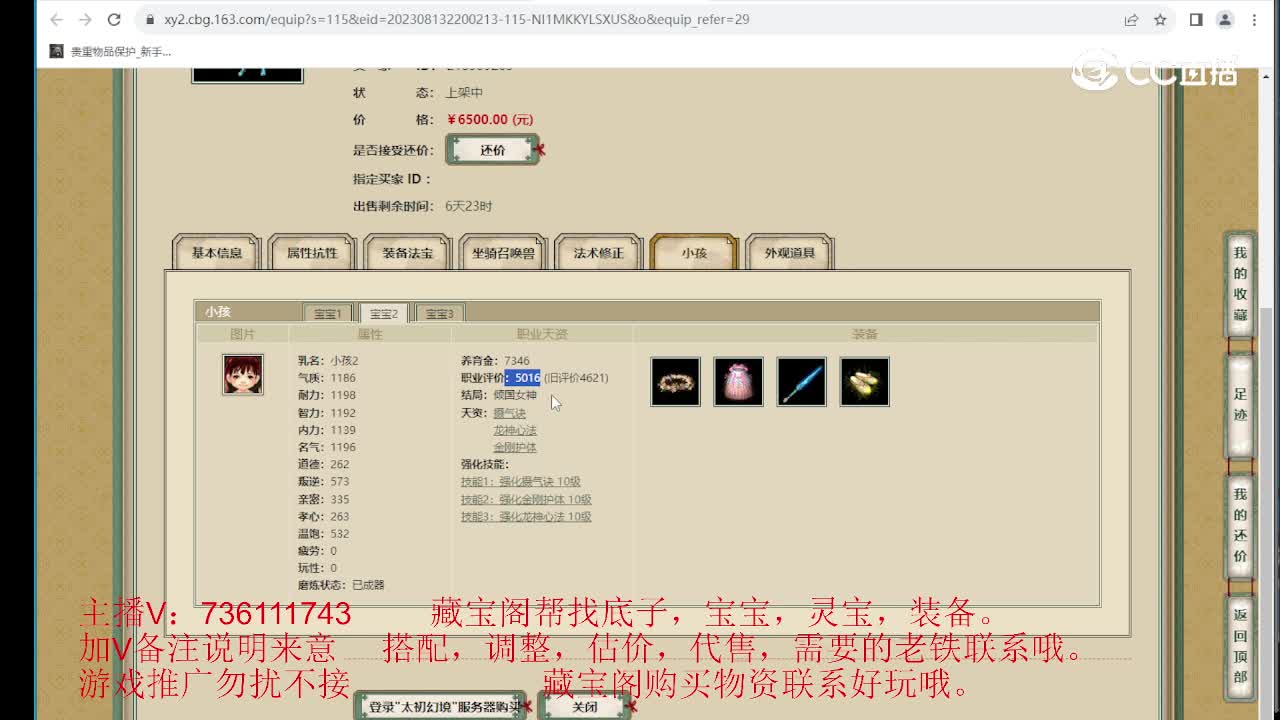Inspect the flower wreath equipment icon

pos(676,382)
